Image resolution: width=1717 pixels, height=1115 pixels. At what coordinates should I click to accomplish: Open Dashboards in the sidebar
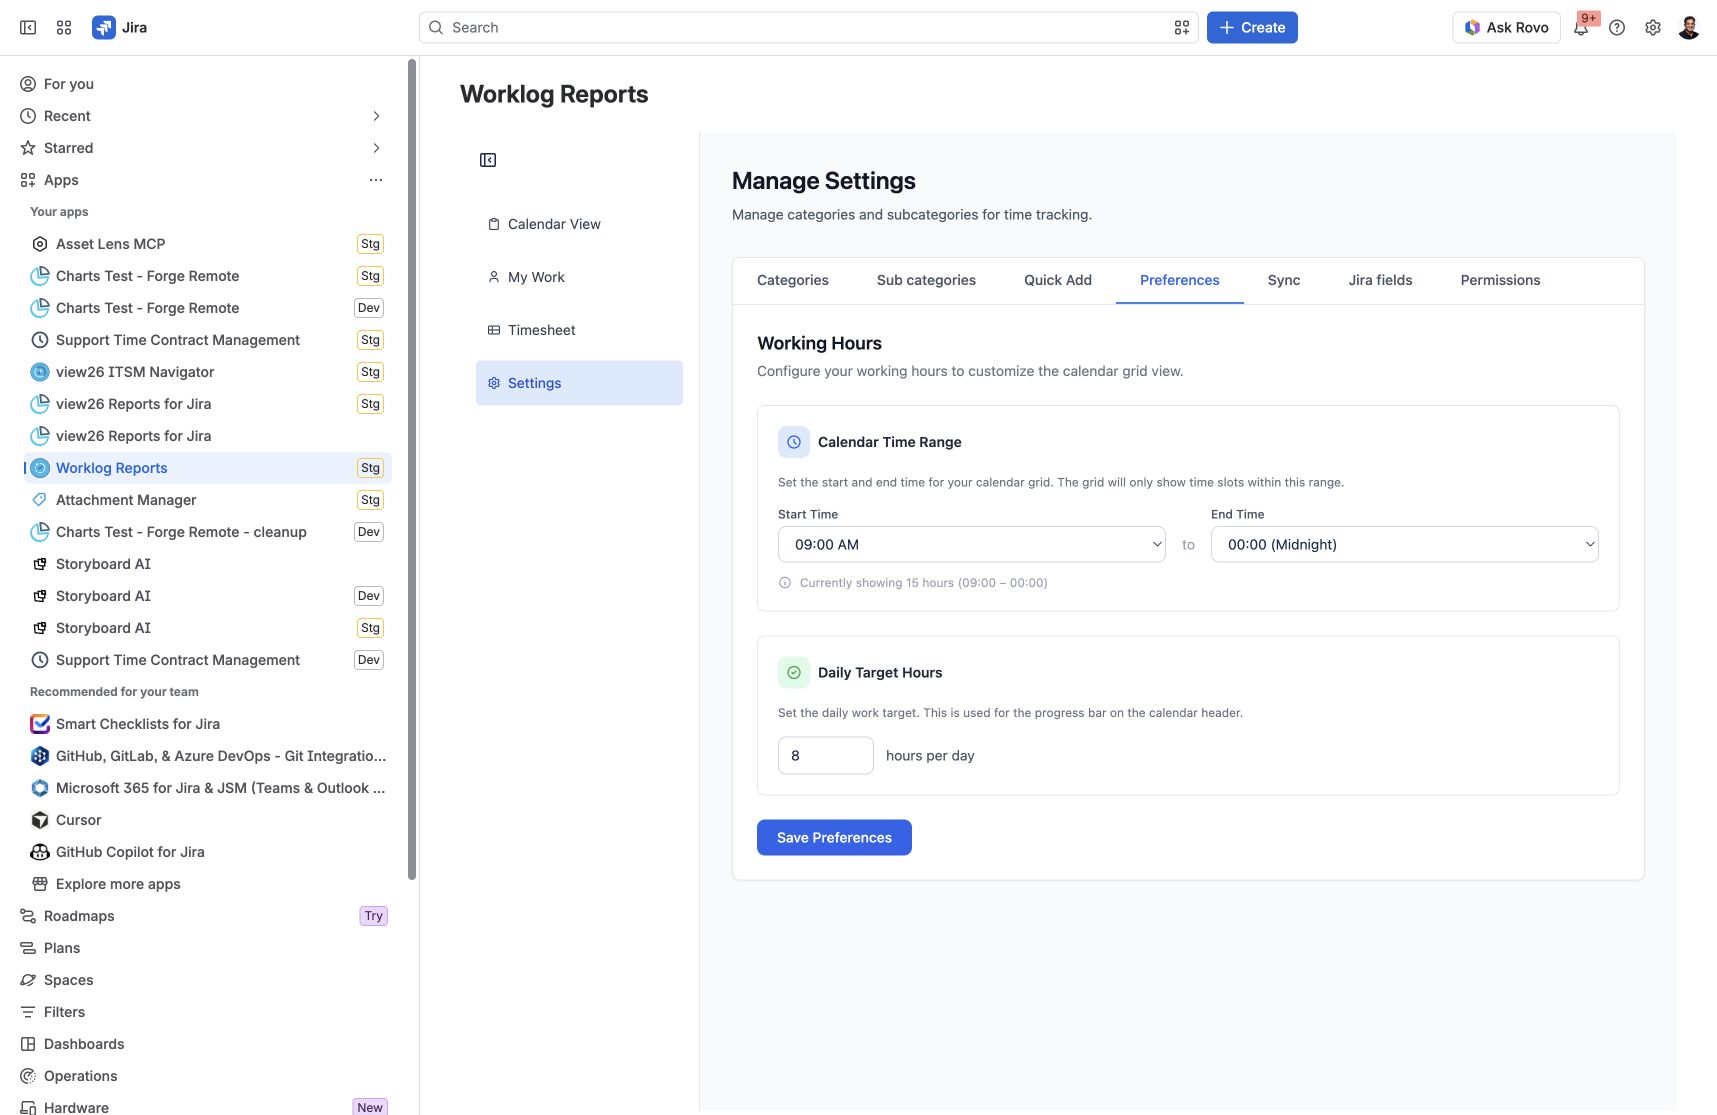click(x=203, y=1044)
